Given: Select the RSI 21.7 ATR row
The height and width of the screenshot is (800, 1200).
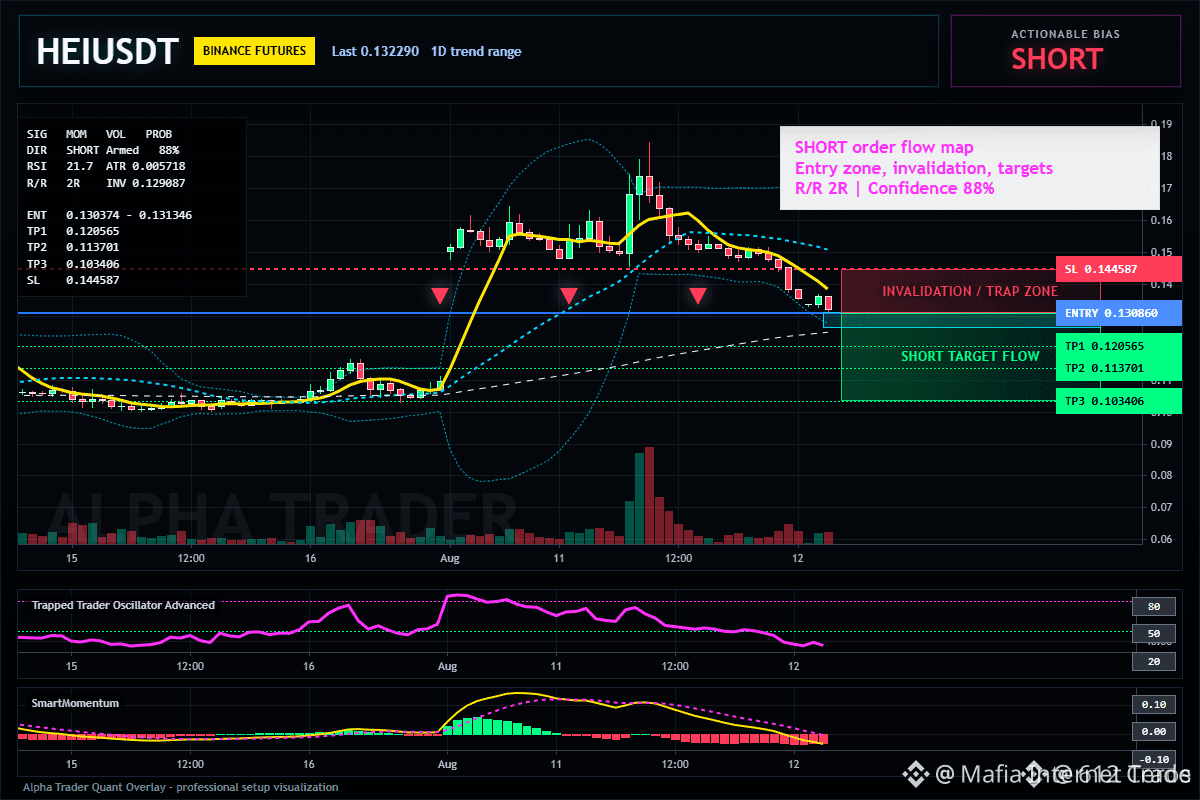Looking at the screenshot, I should click(106, 165).
